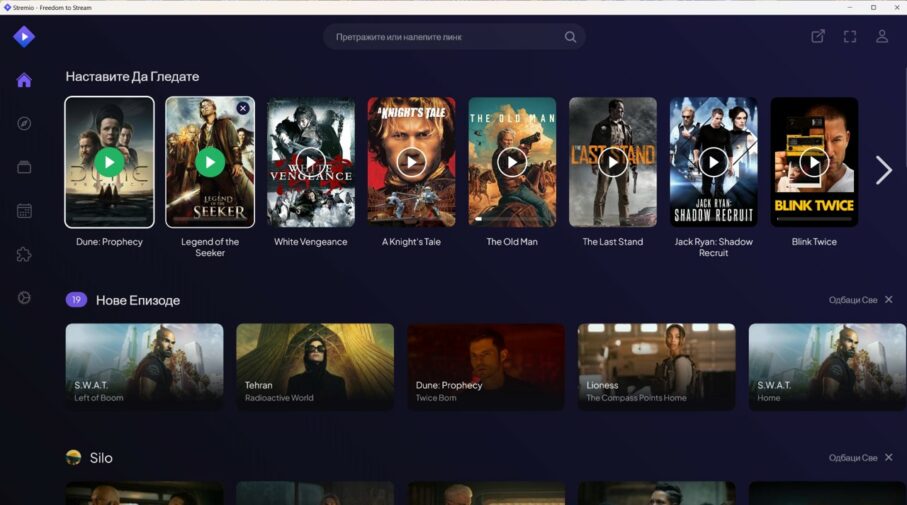
Task: Dismiss Legend of the Seeker with X
Action: coord(243,108)
